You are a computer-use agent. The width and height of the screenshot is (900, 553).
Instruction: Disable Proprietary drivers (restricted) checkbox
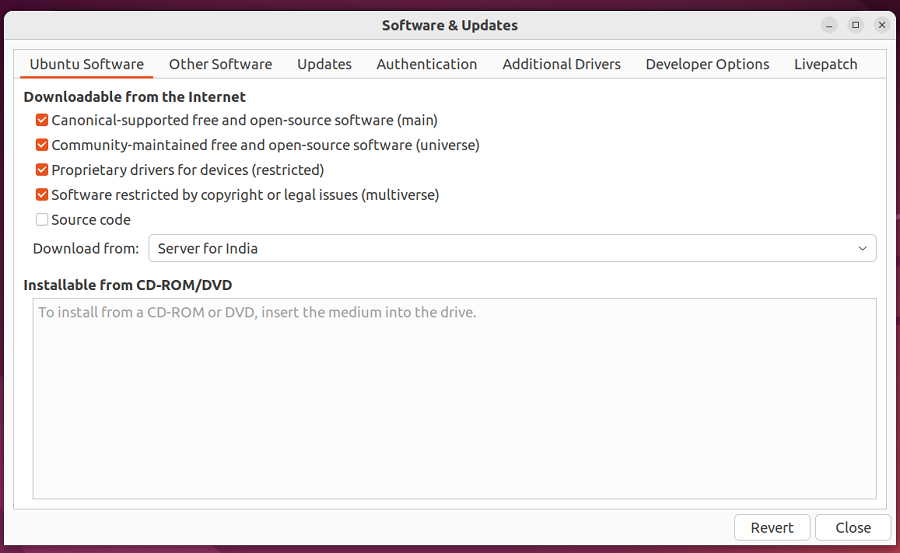[42, 170]
